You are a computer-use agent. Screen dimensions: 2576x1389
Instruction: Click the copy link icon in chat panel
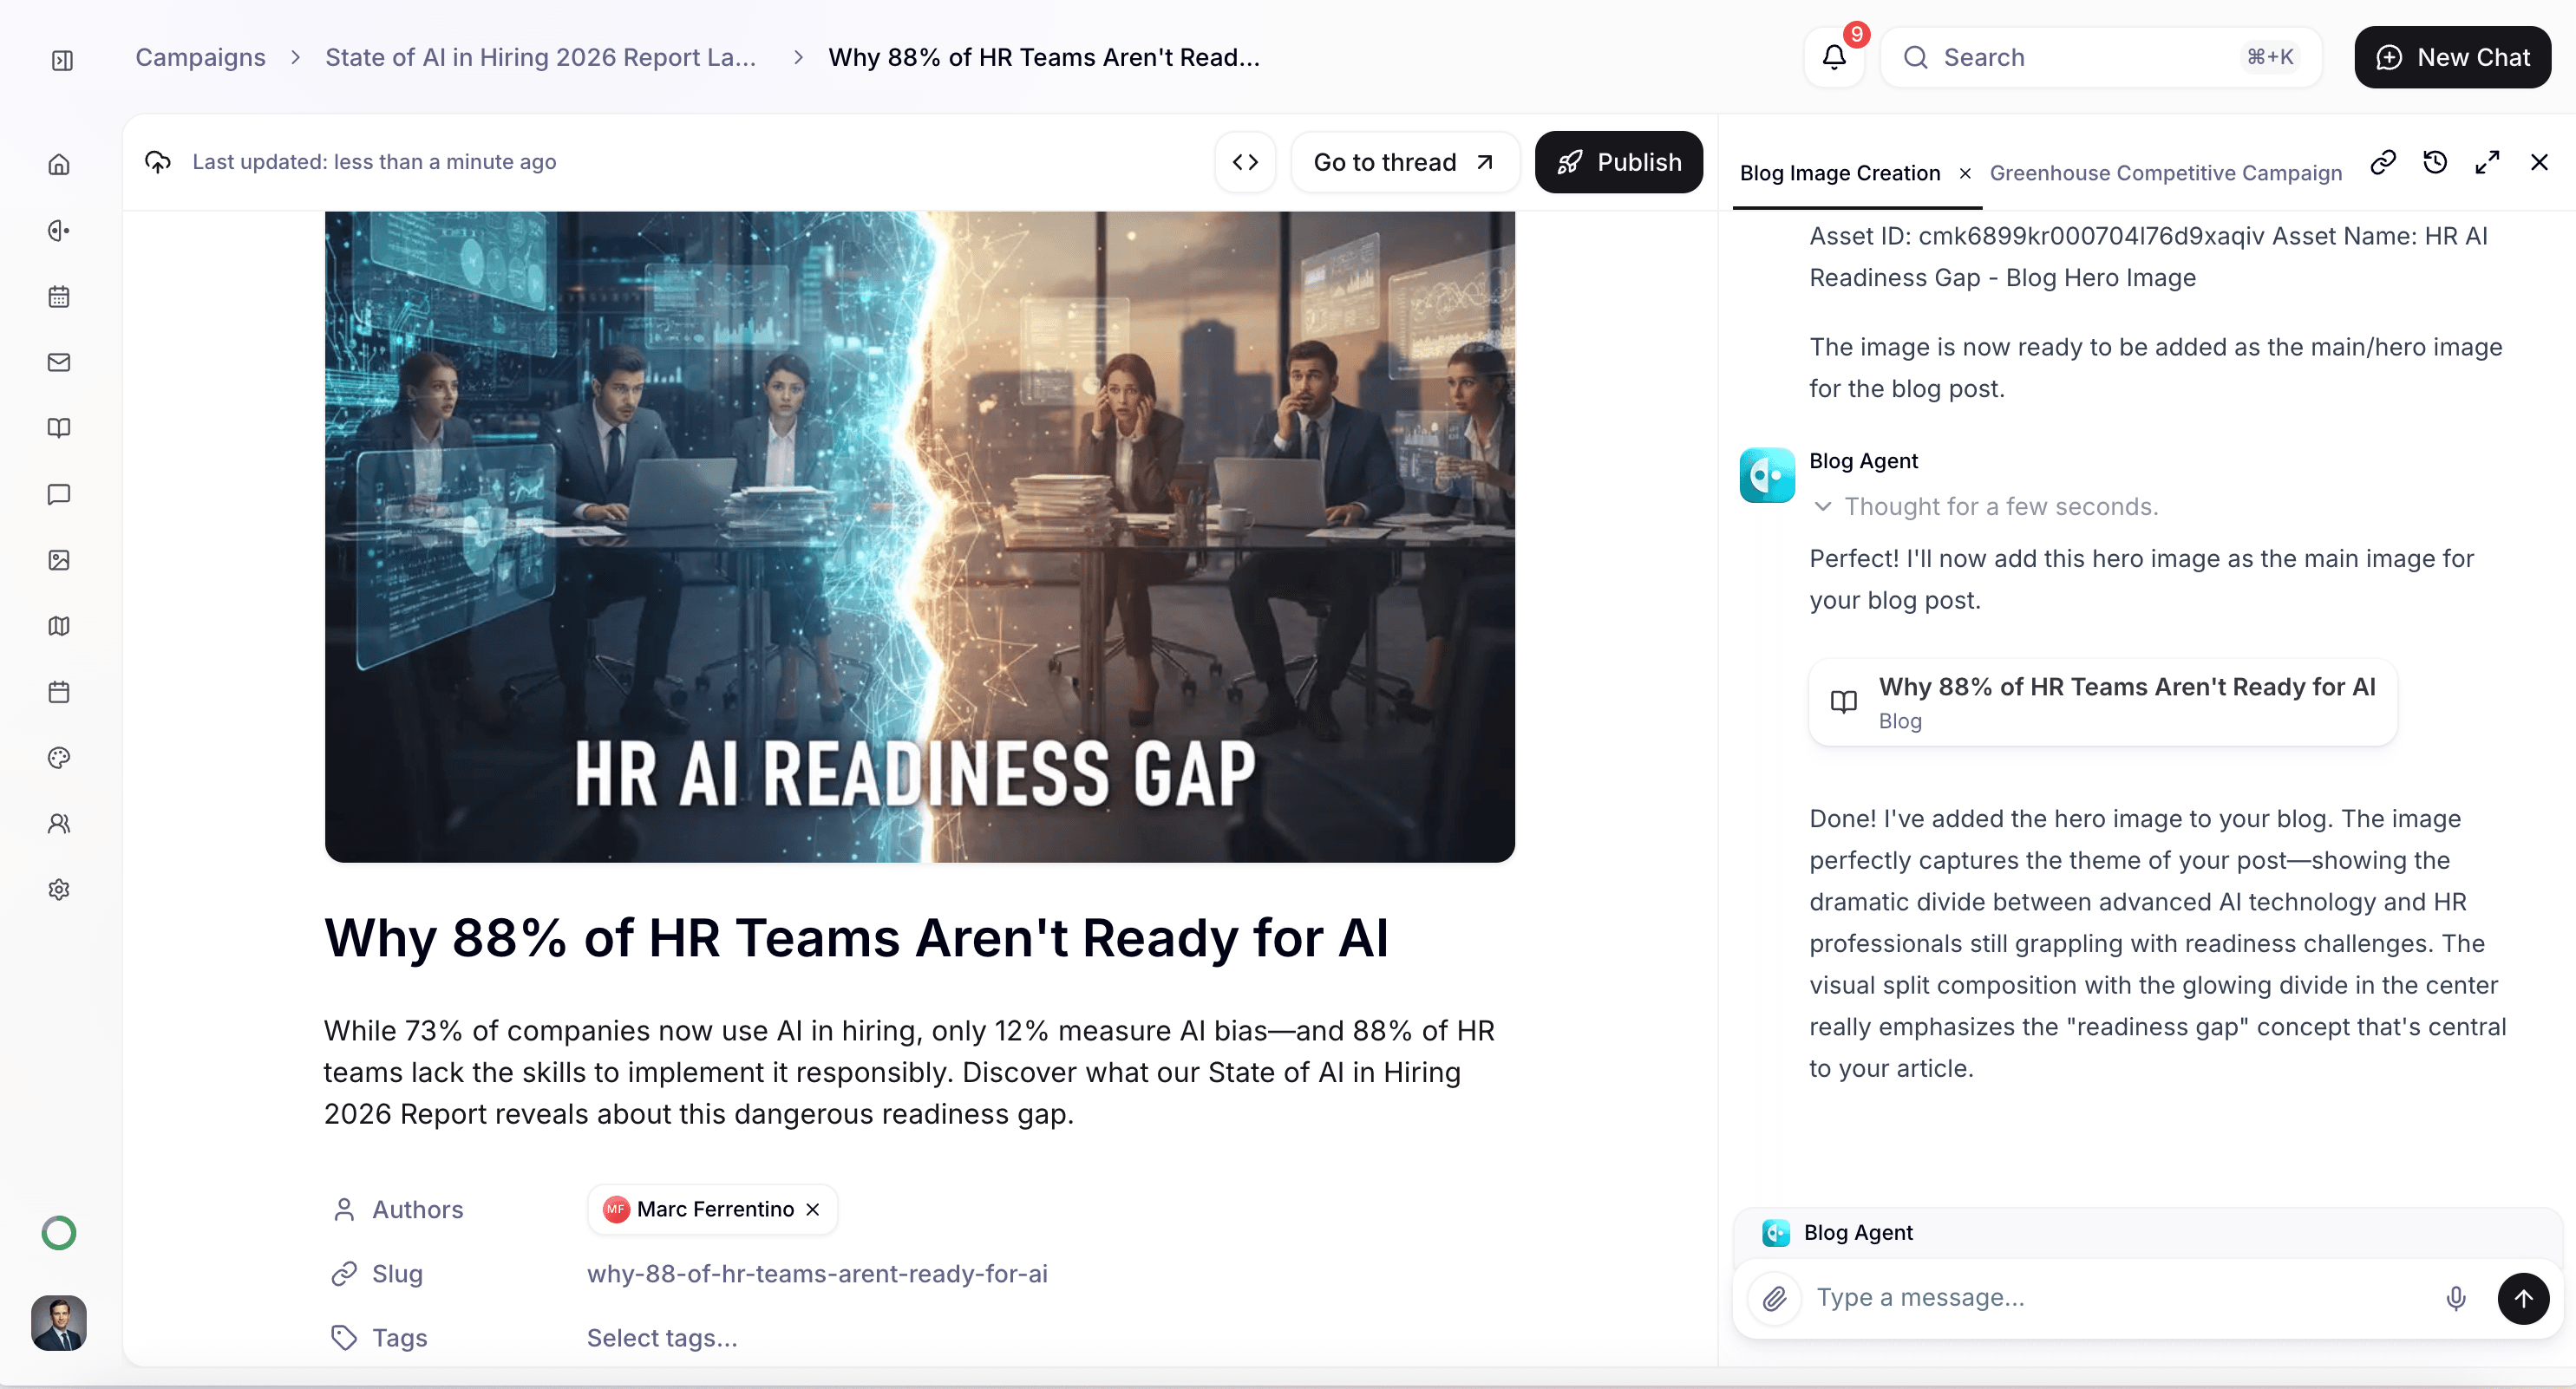(x=2383, y=162)
